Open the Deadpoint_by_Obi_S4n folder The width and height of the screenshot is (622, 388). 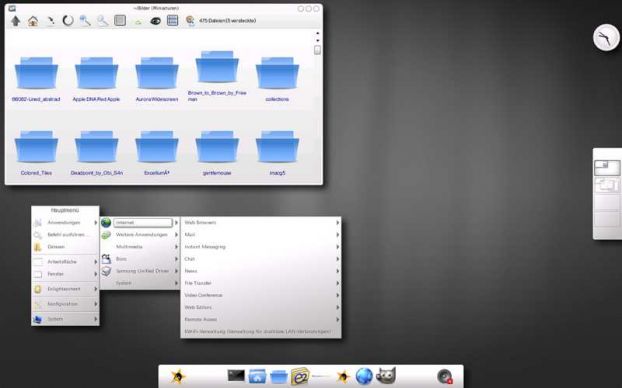click(x=96, y=153)
